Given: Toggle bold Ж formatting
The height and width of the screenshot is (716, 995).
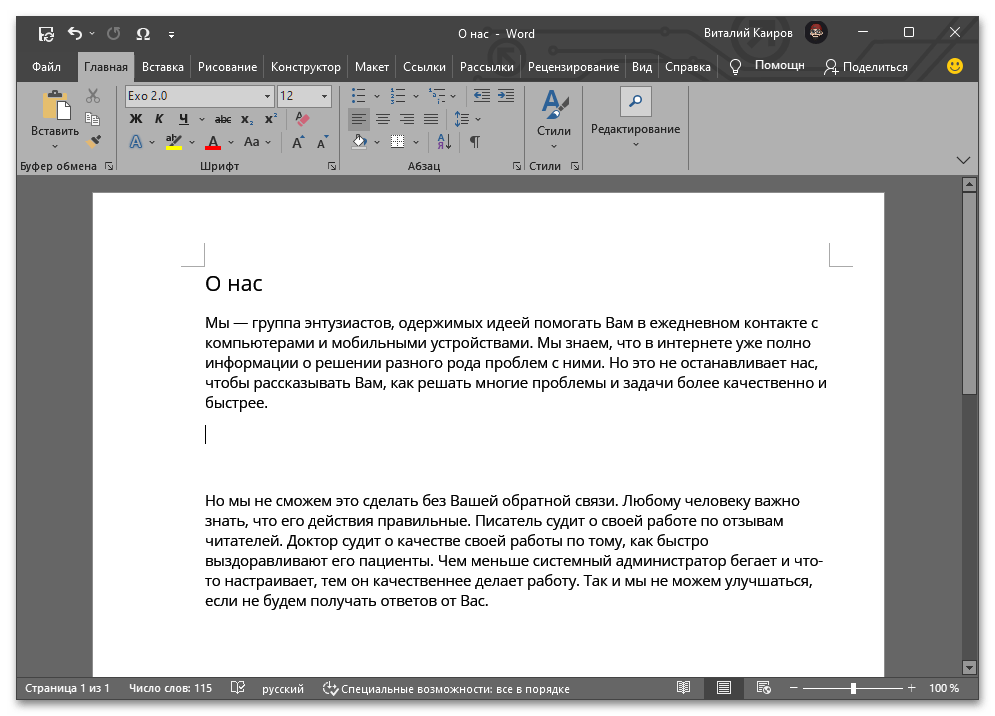Looking at the screenshot, I should (136, 119).
